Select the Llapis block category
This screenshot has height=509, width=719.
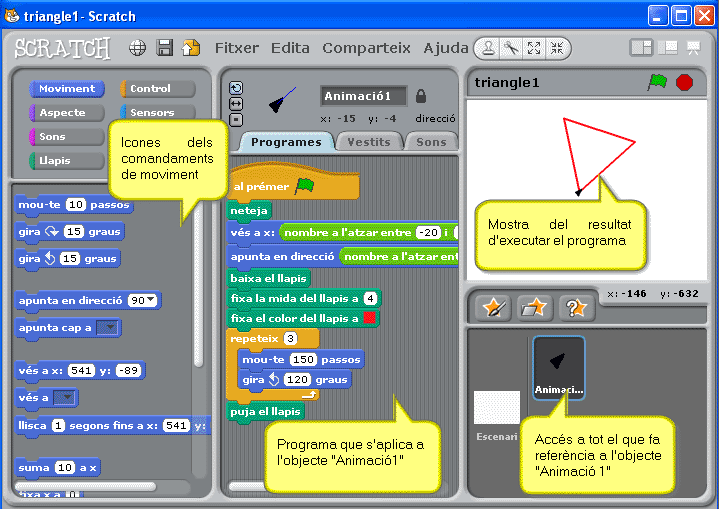67,160
